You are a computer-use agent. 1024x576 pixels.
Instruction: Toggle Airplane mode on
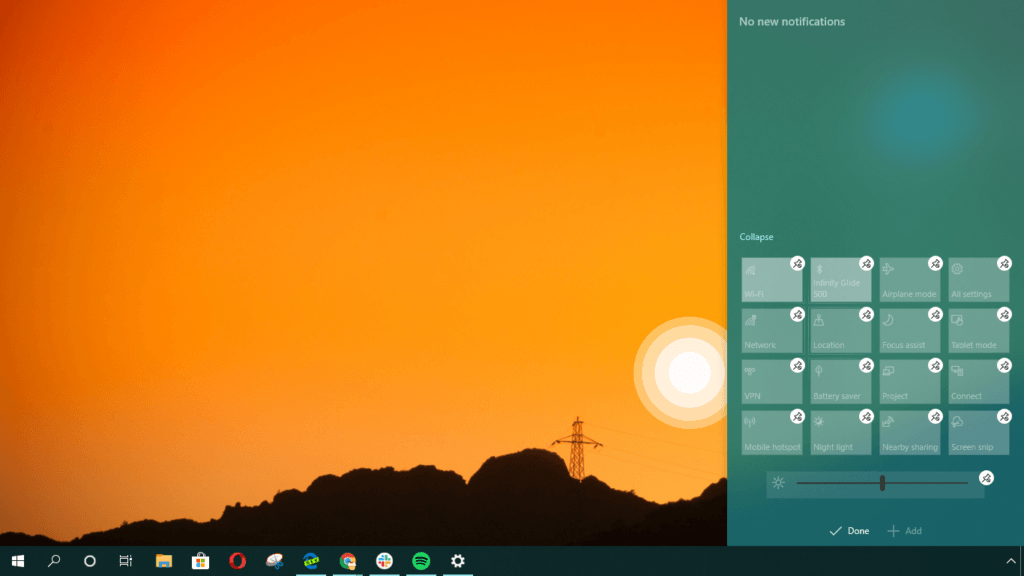909,280
